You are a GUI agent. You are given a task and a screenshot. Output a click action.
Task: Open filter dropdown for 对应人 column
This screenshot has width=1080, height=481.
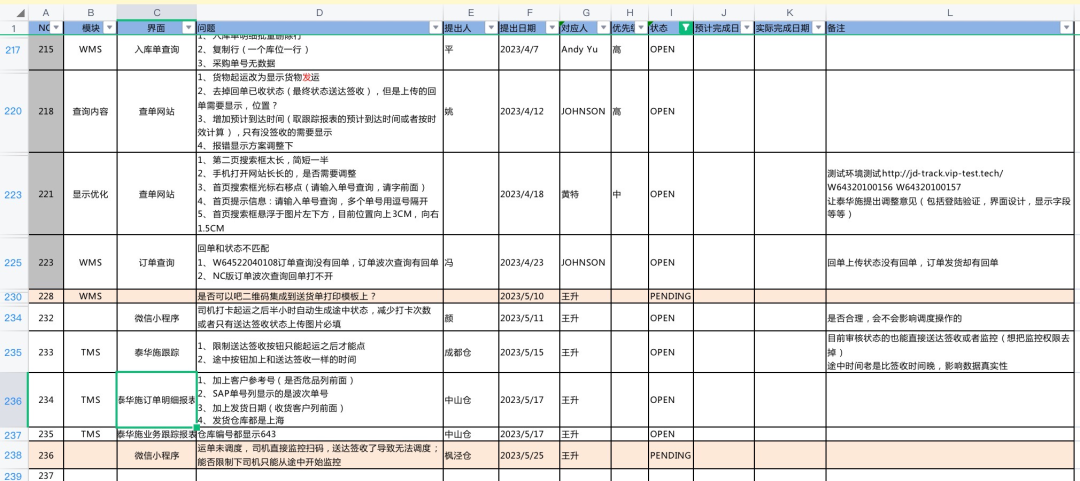pos(603,28)
